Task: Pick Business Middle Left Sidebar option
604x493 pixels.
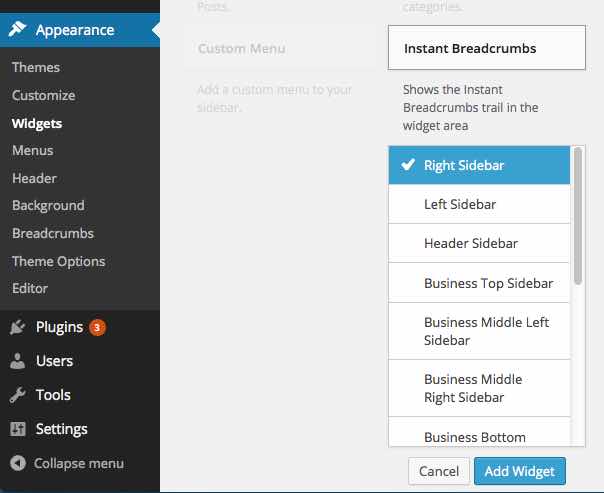Action: (x=479, y=331)
